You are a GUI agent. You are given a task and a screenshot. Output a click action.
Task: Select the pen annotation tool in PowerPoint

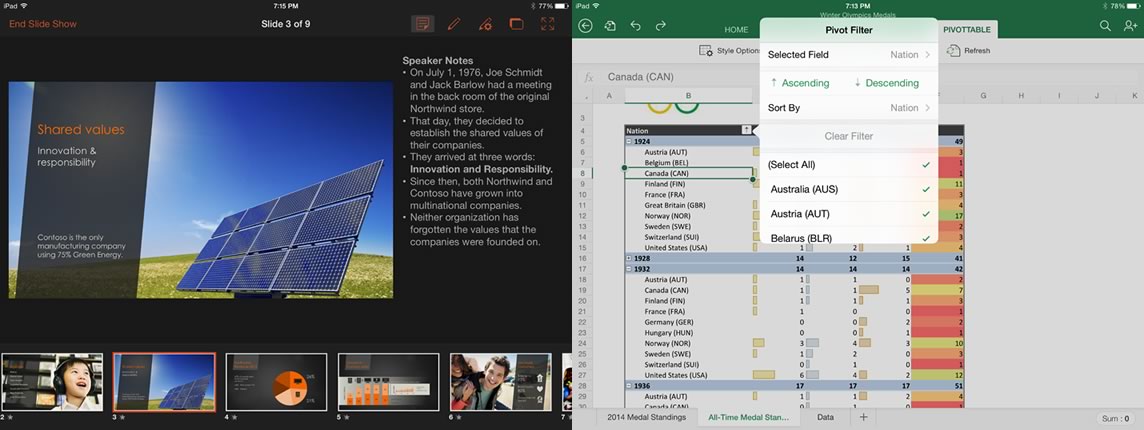click(x=454, y=24)
